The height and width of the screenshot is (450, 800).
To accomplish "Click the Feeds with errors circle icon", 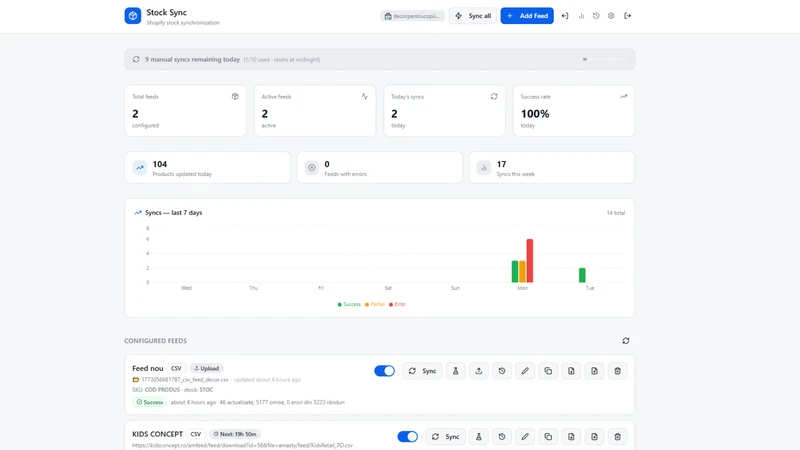I will coord(312,167).
